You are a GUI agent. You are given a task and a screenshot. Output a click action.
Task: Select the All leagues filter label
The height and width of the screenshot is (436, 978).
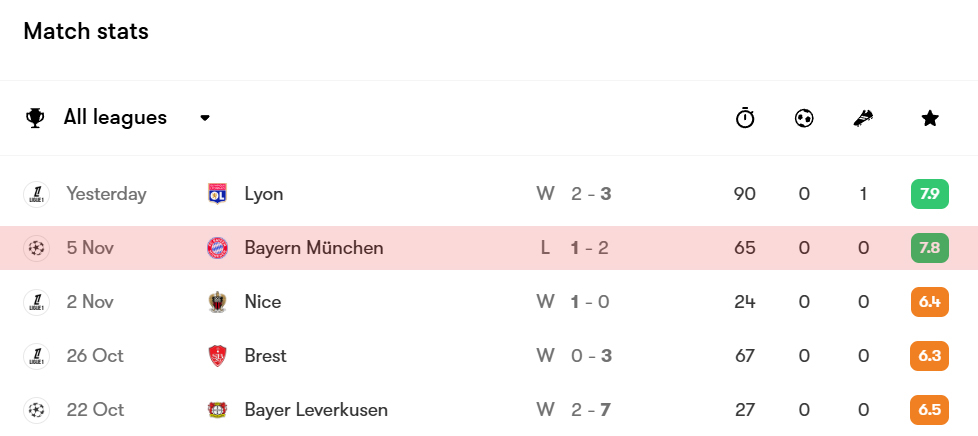click(115, 118)
